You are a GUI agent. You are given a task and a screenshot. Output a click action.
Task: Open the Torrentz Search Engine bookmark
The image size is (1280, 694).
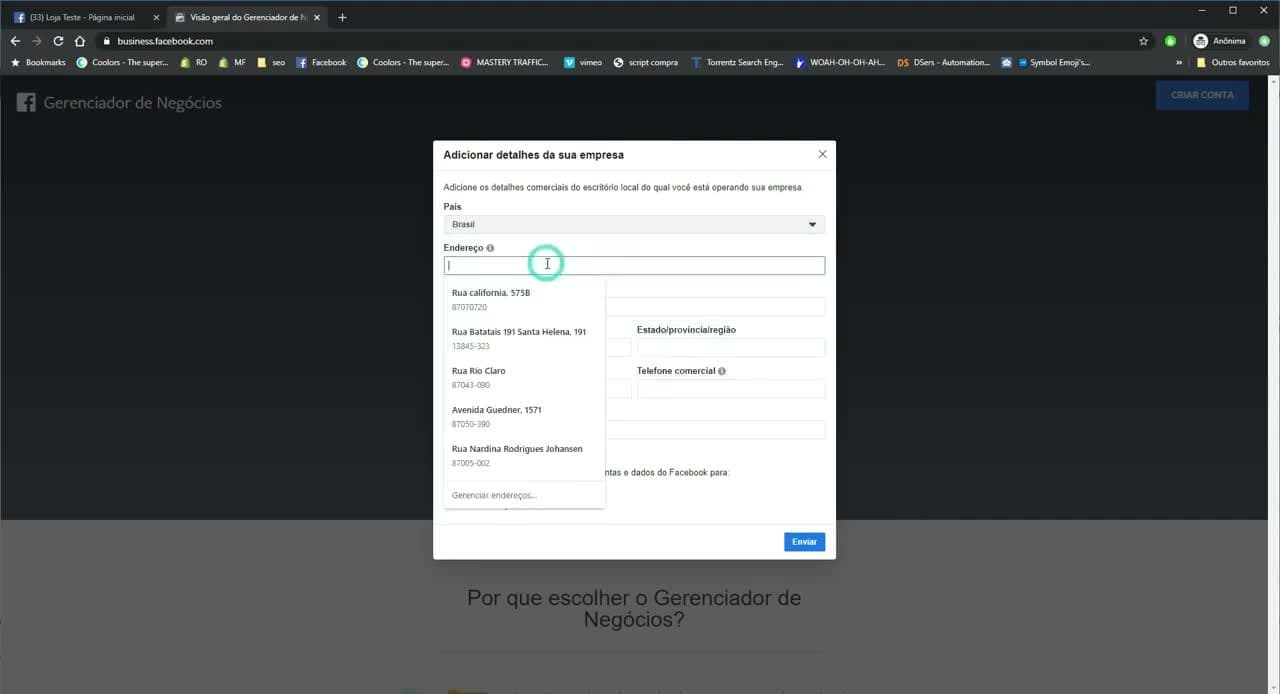(738, 62)
